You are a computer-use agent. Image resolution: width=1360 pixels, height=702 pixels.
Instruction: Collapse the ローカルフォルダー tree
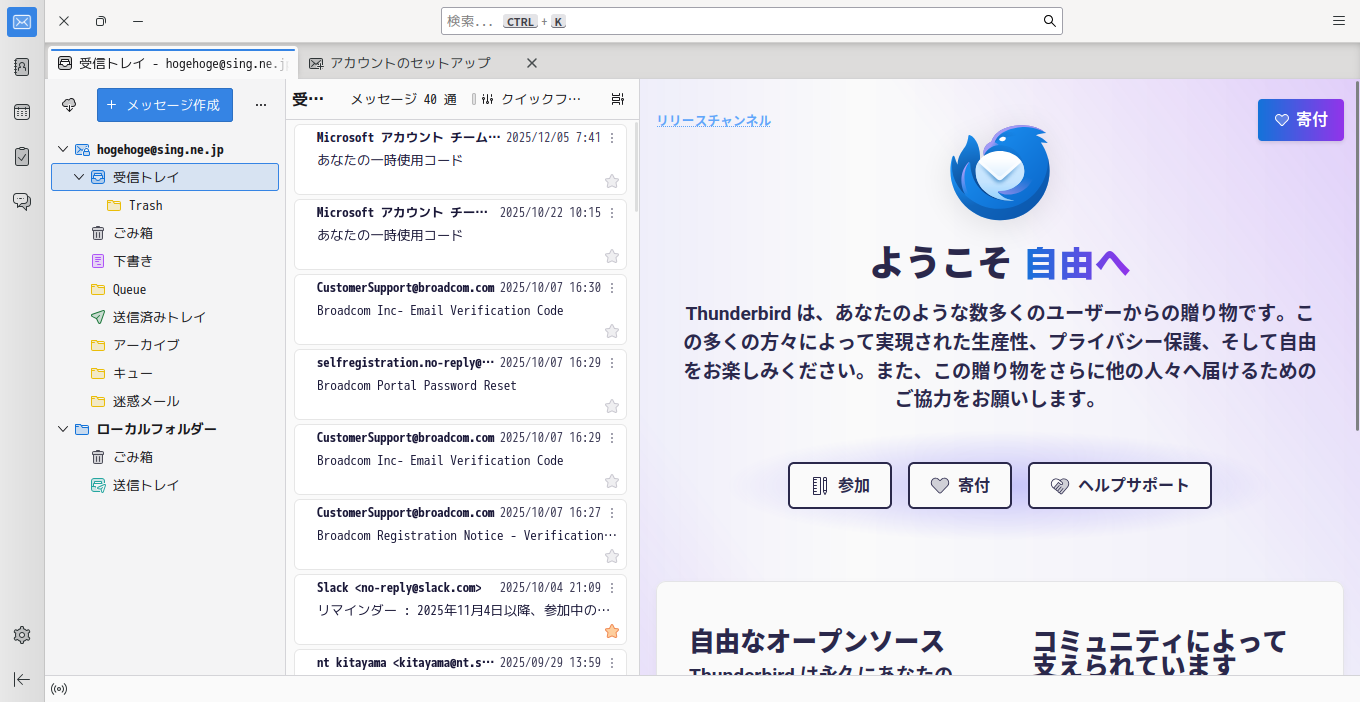(x=63, y=429)
